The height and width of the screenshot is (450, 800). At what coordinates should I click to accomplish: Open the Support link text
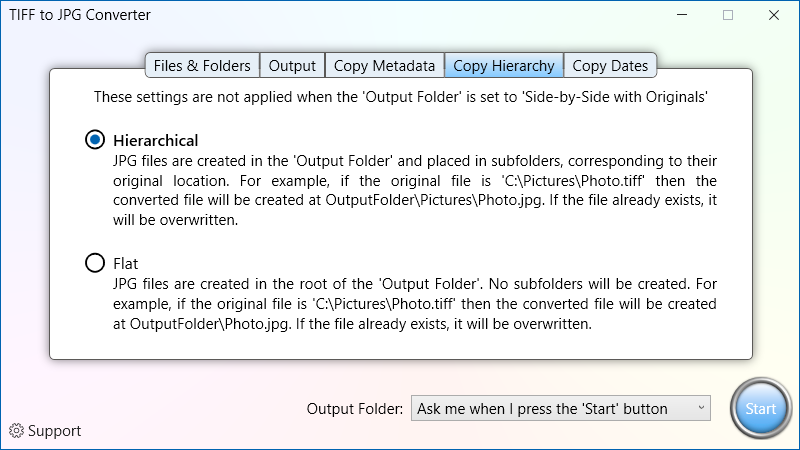pos(55,431)
